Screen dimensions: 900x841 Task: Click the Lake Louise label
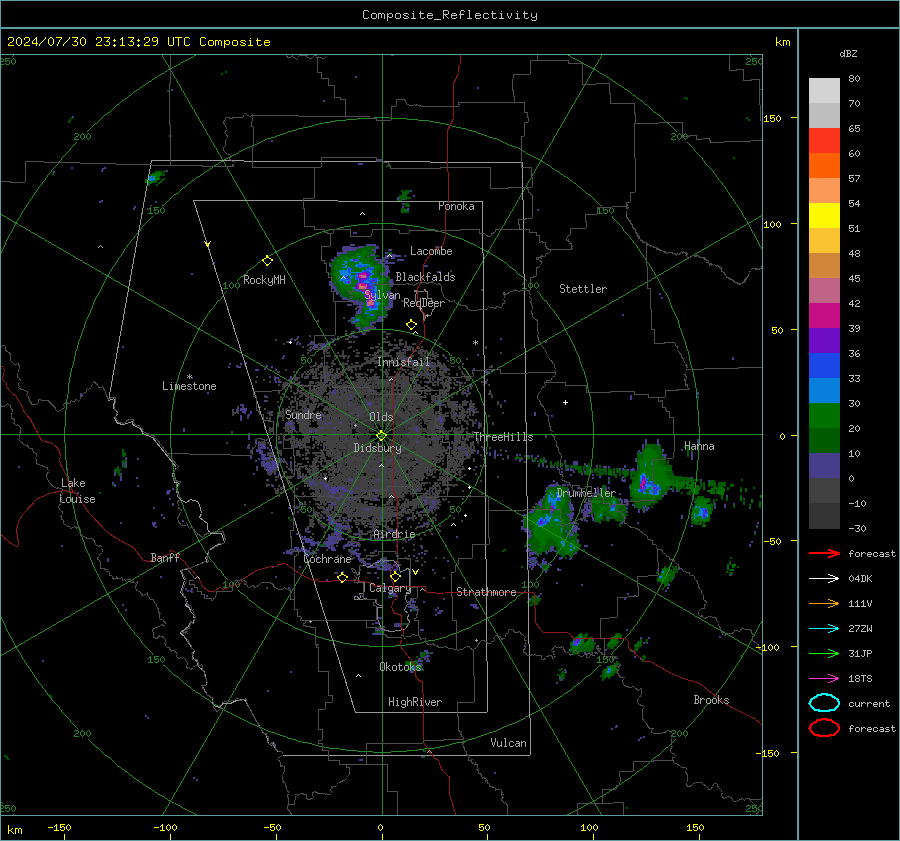(x=77, y=491)
